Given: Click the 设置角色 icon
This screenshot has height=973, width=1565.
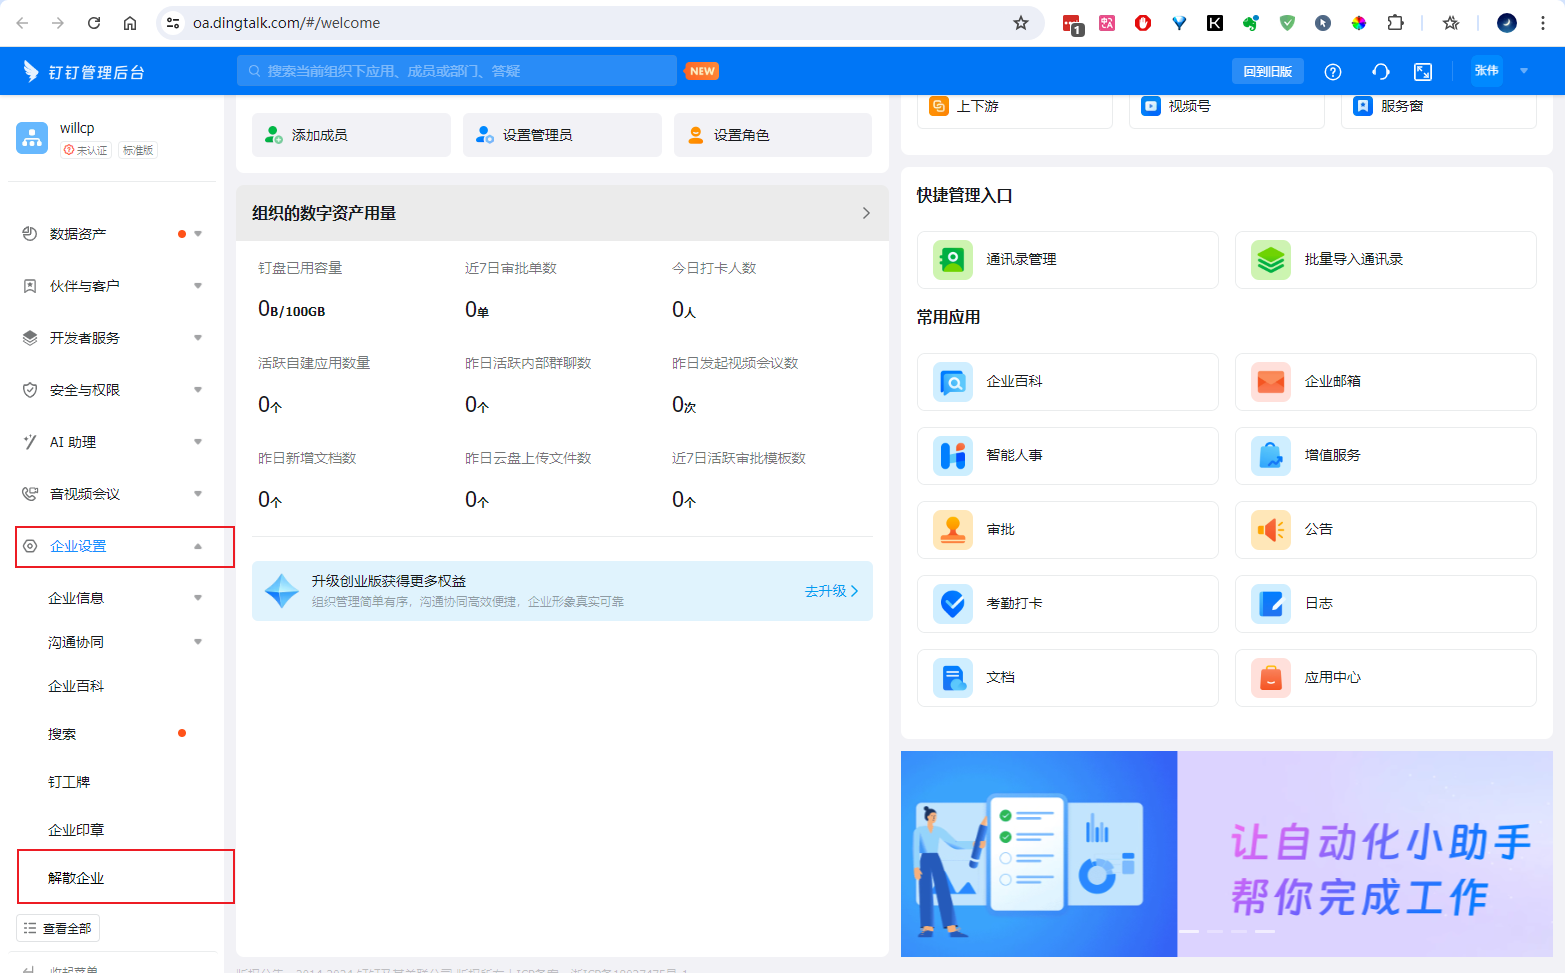Looking at the screenshot, I should [x=695, y=135].
